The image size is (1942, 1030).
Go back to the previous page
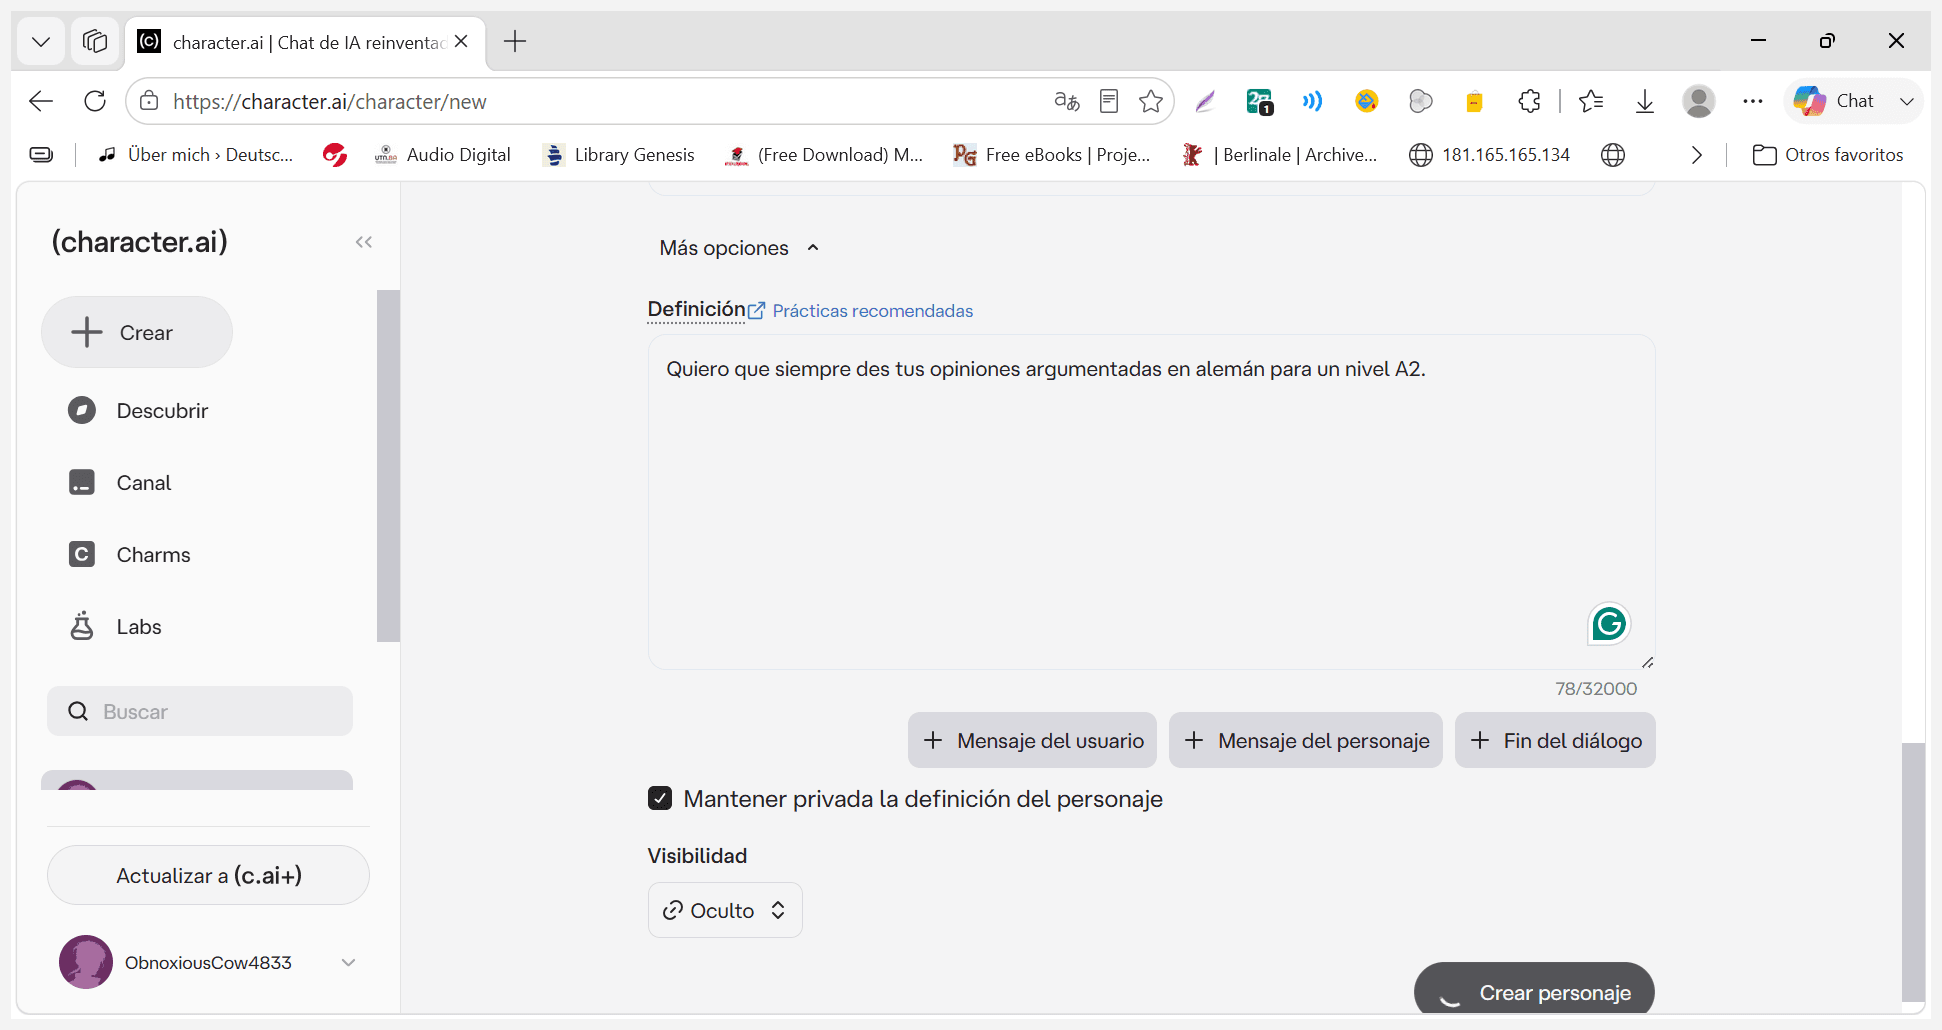[x=41, y=101]
